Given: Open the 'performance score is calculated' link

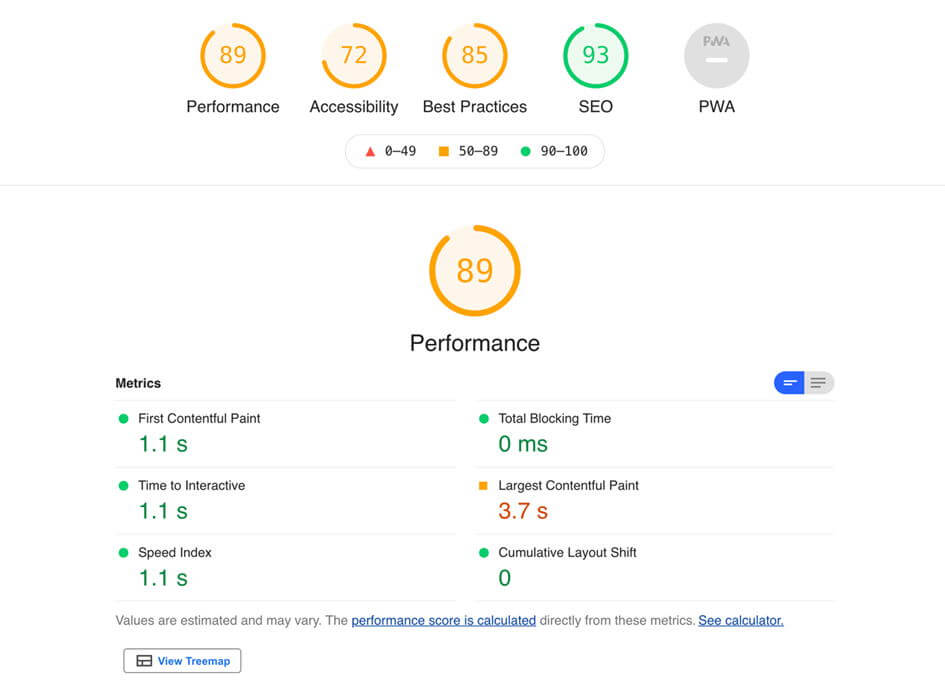Looking at the screenshot, I should (443, 621).
